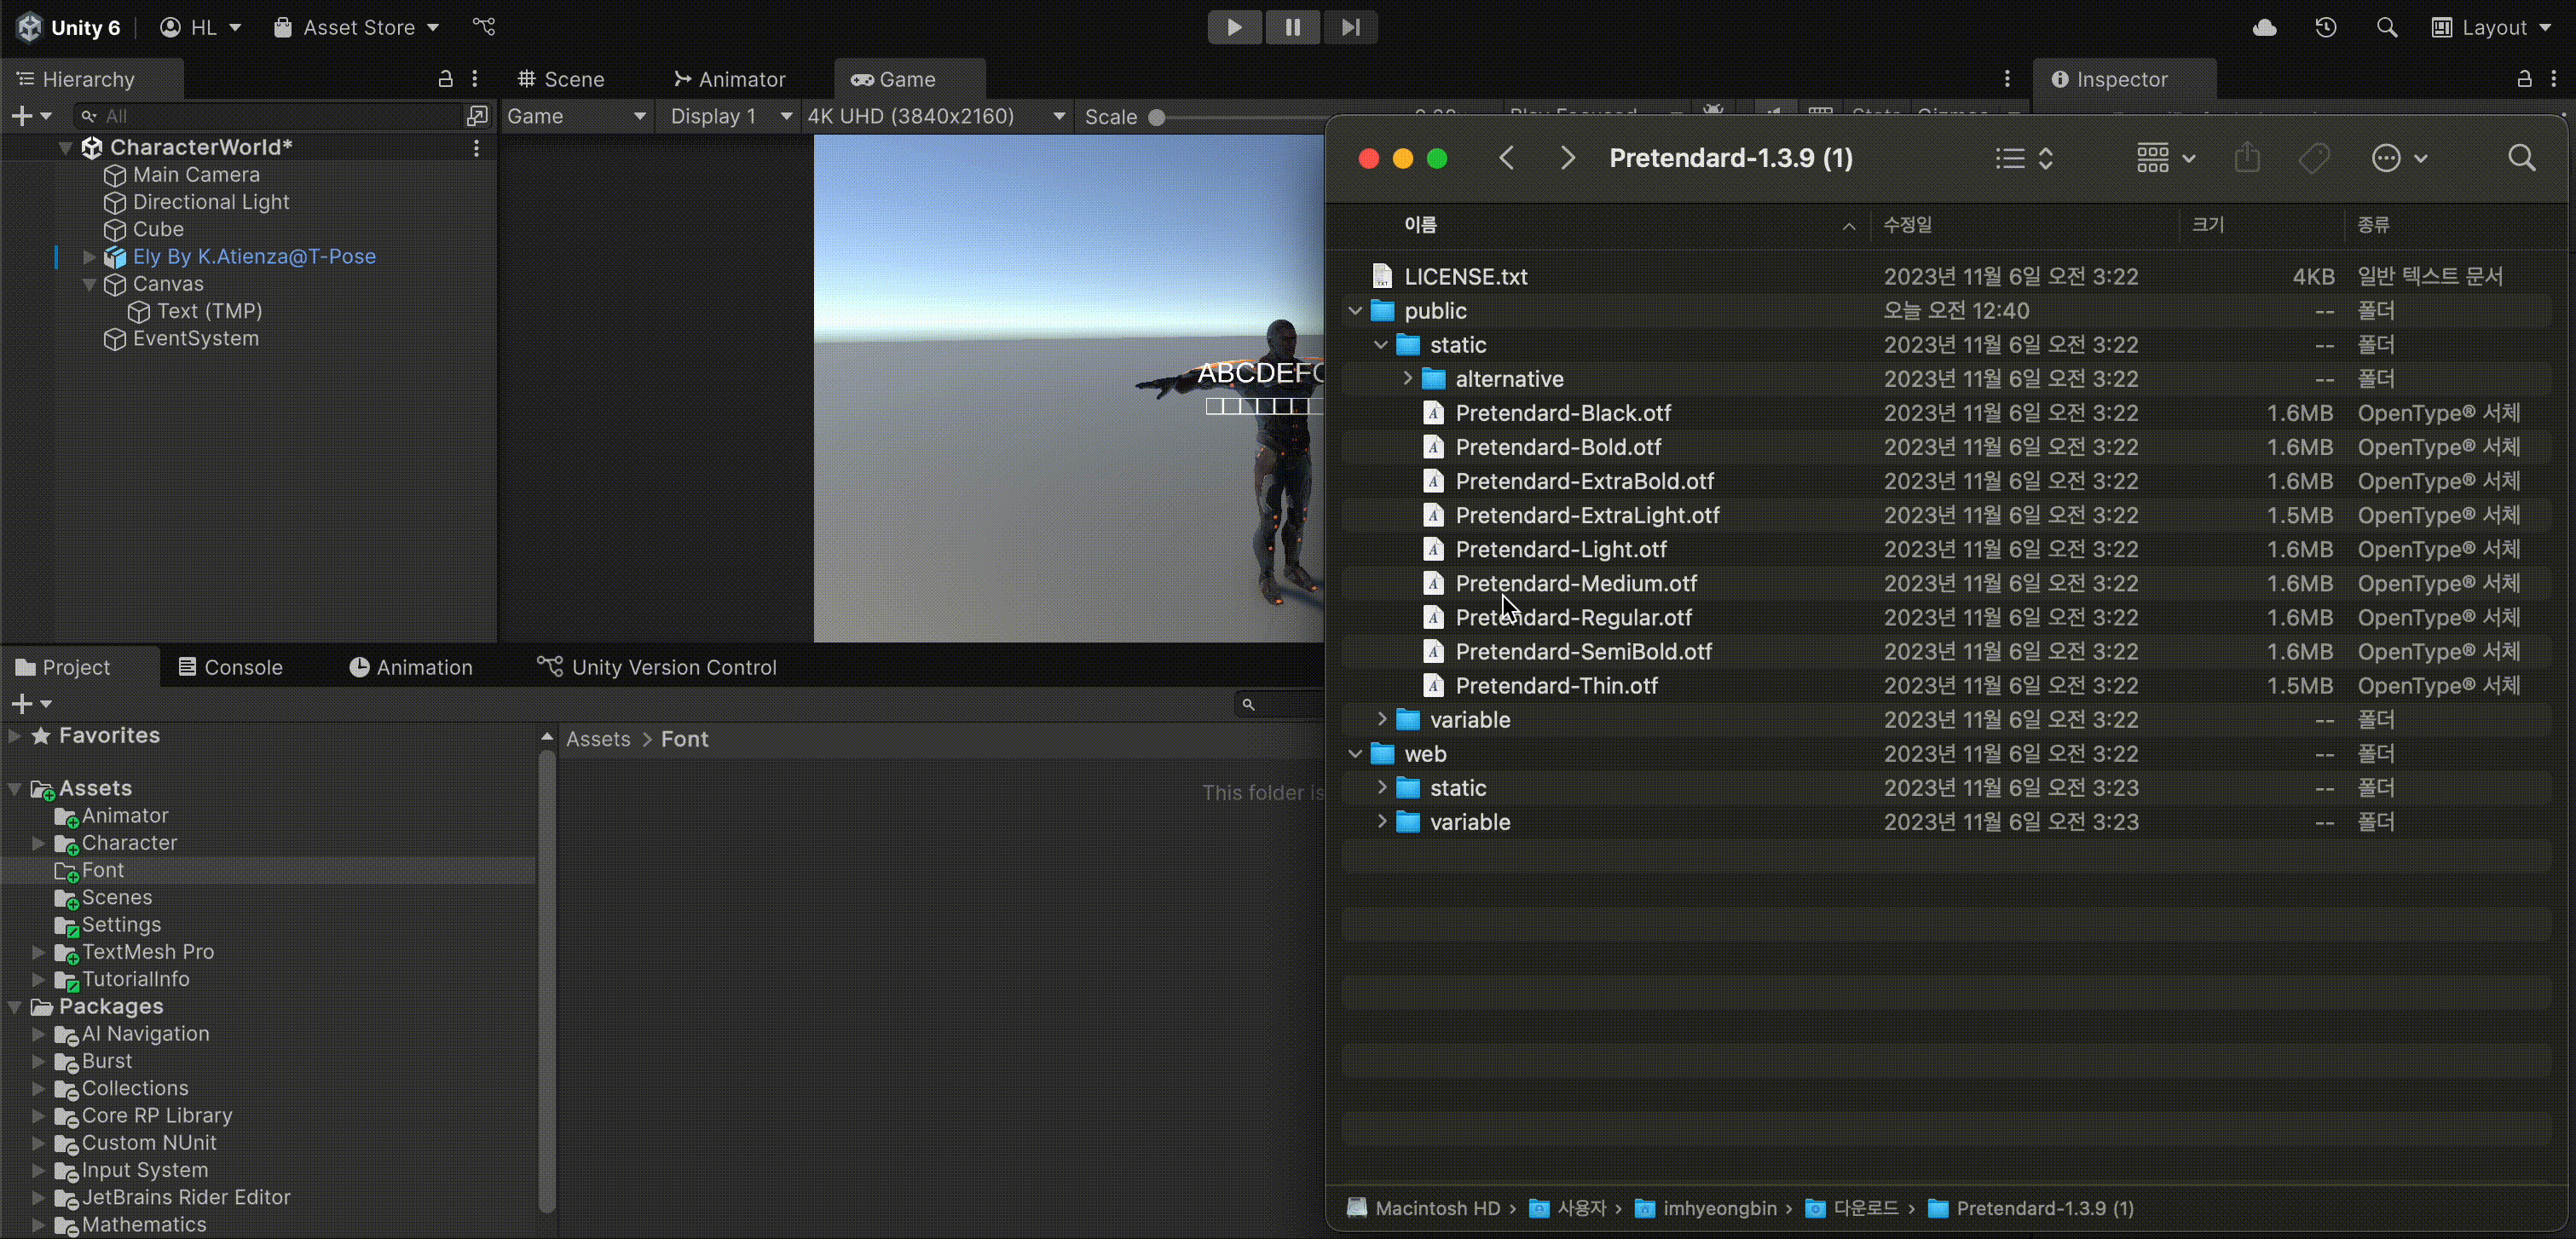
Task: Switch to the Console tab
Action: [230, 667]
